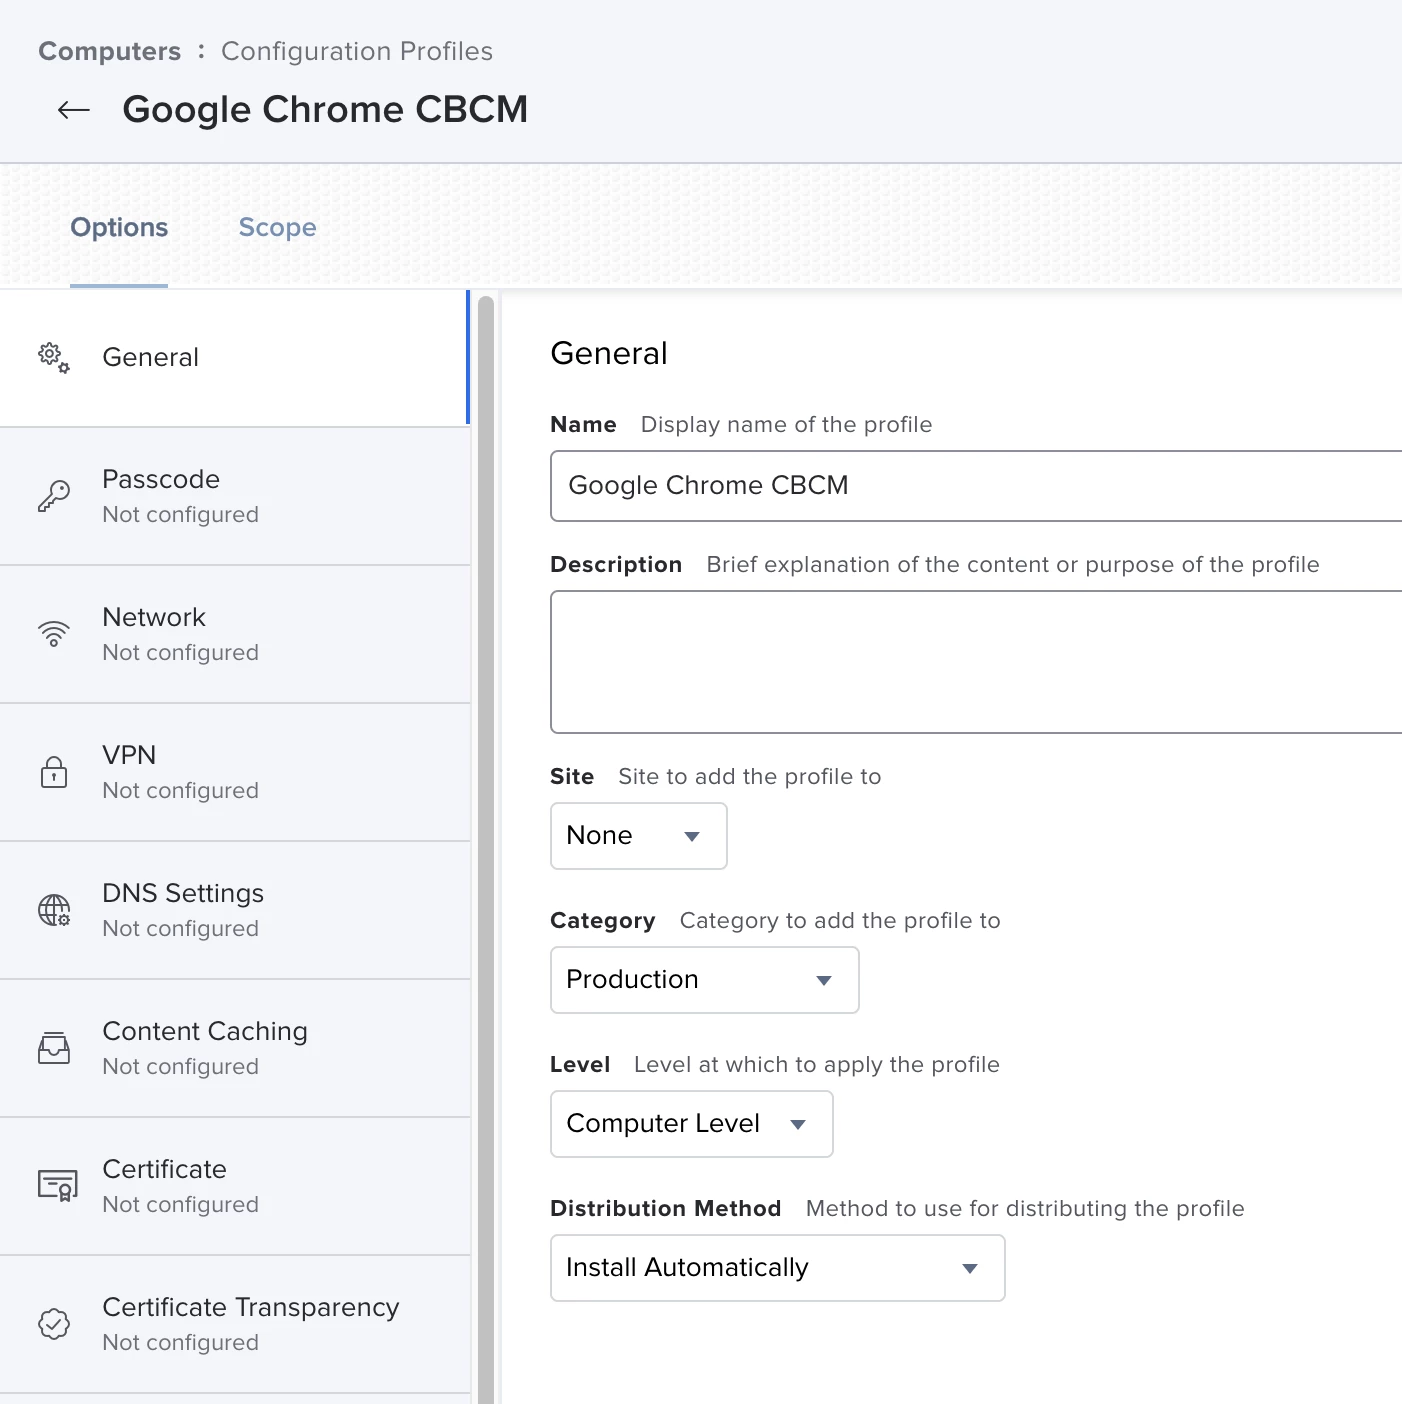The image size is (1402, 1404).
Task: Open the Site dropdown showing None
Action: point(639,836)
